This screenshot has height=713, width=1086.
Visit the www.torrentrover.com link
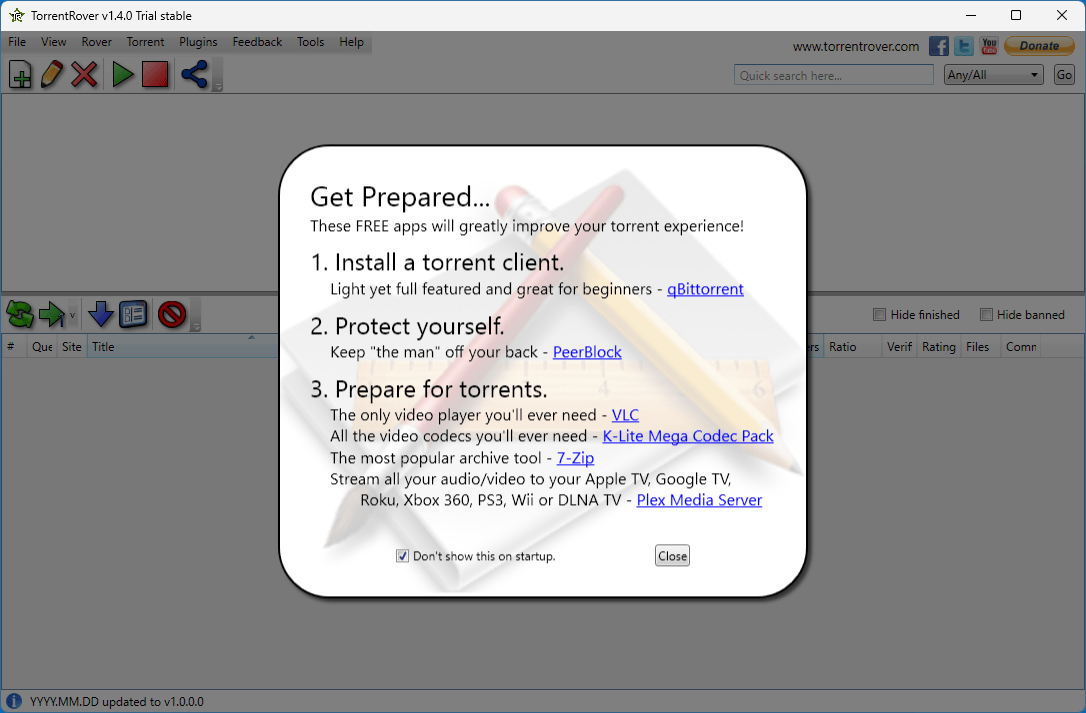[x=856, y=46]
